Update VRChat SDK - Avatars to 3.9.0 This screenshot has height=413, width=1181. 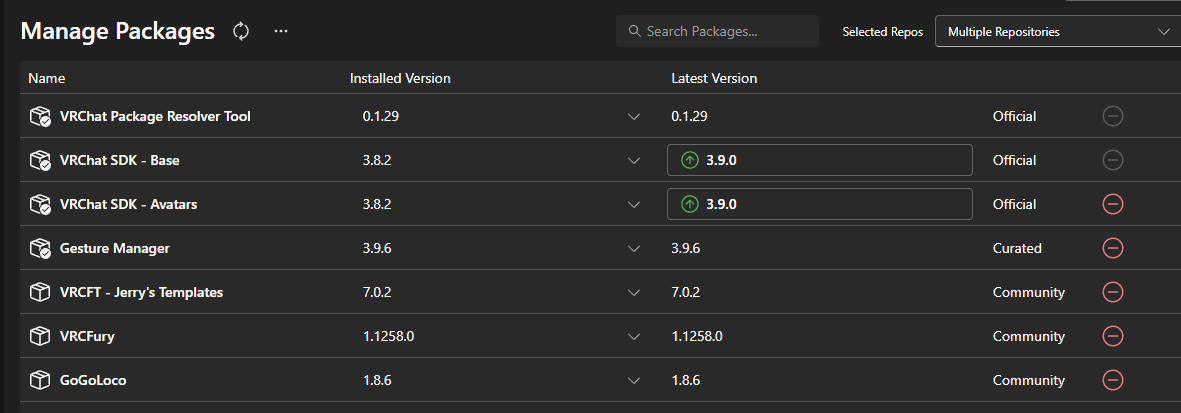(819, 204)
